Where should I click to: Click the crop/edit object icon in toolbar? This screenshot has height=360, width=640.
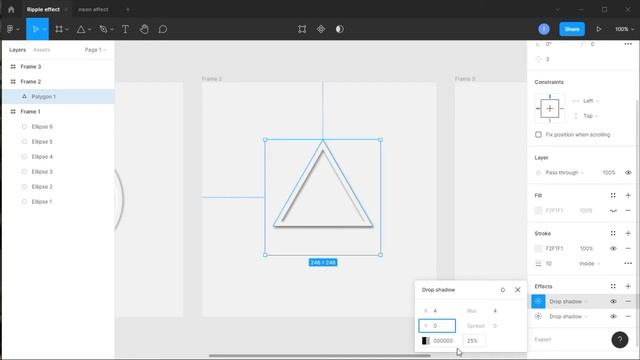click(302, 29)
